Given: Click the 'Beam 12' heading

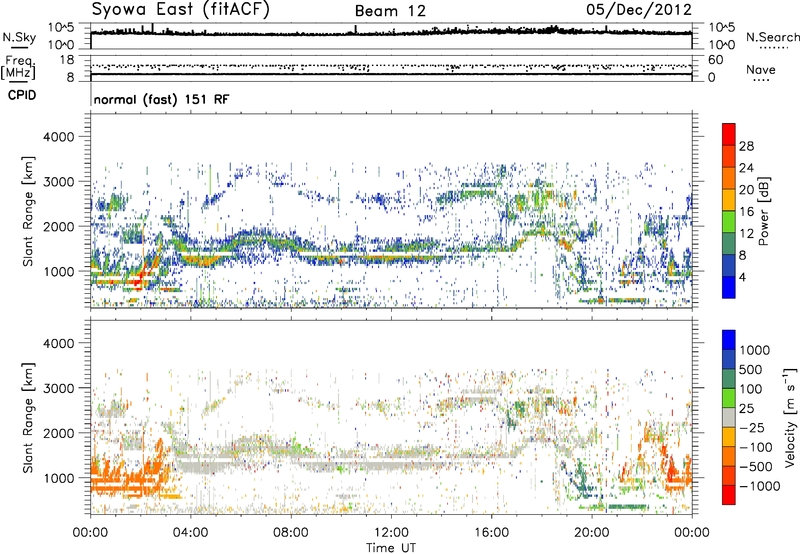Looking at the screenshot, I should tap(390, 11).
